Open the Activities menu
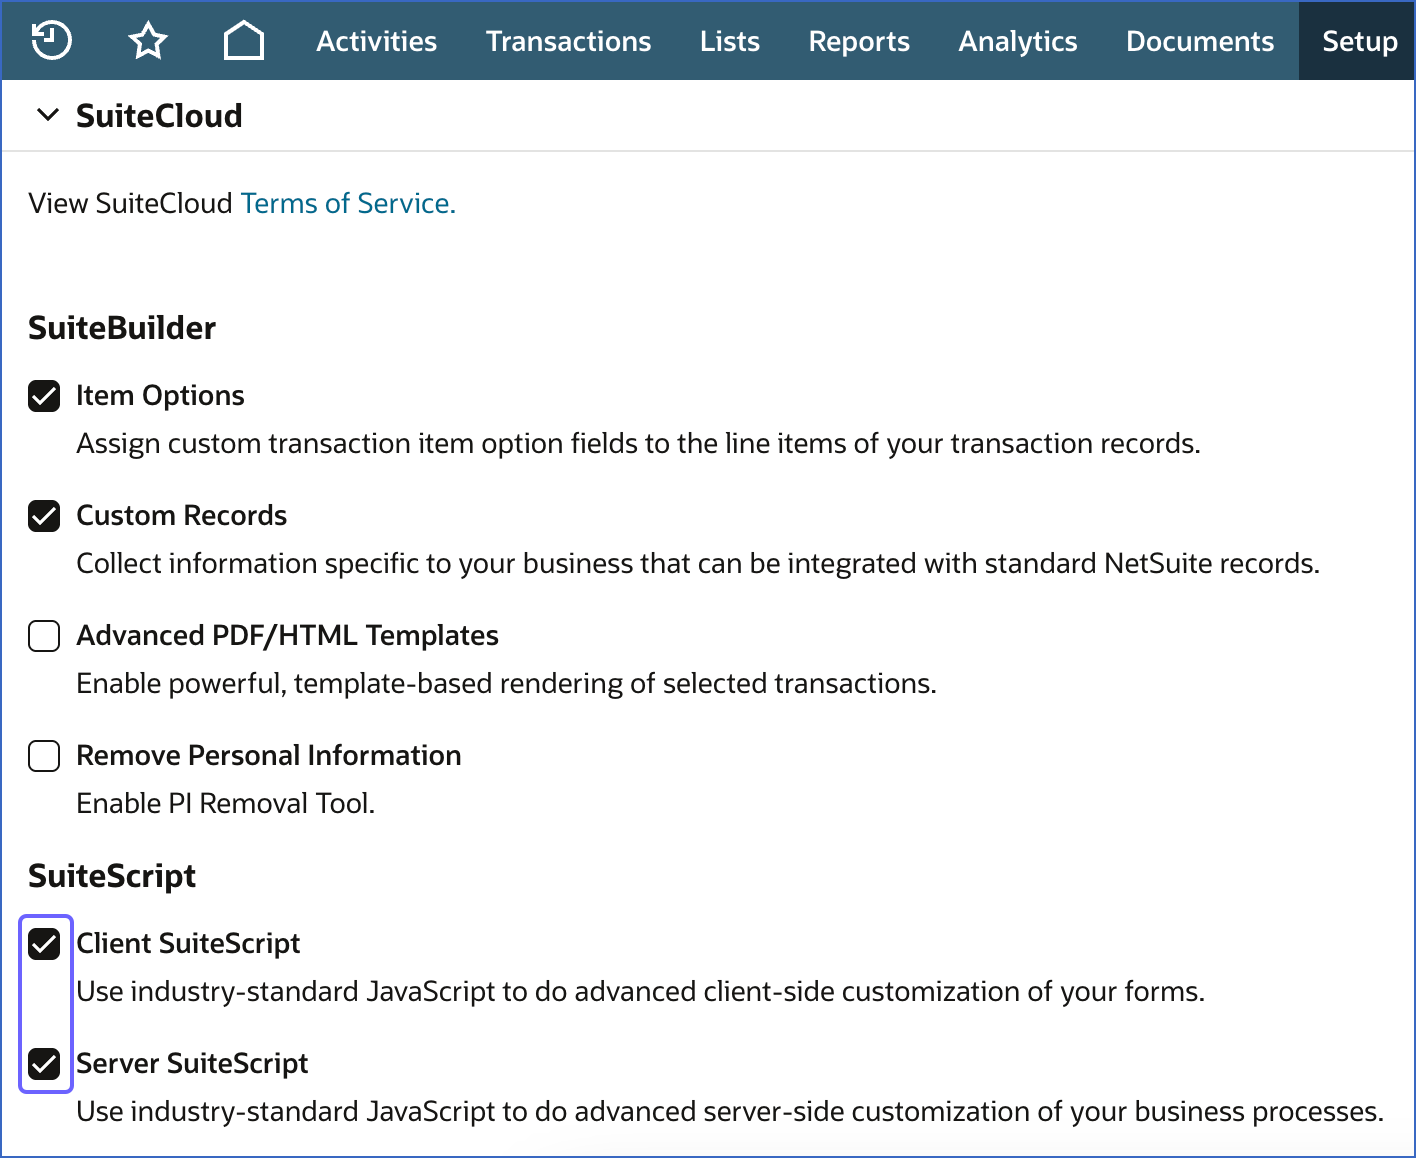The height and width of the screenshot is (1158, 1416). pyautogui.click(x=376, y=41)
